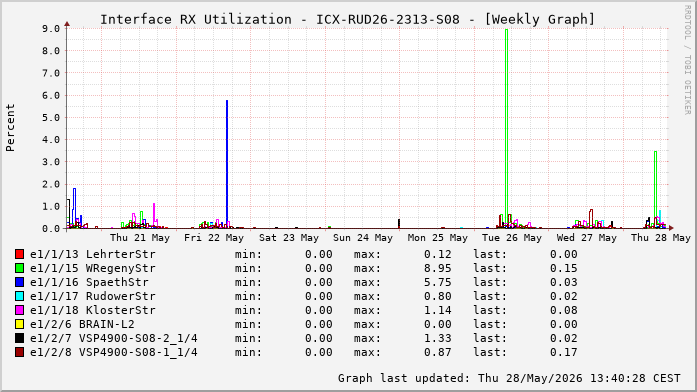The width and height of the screenshot is (697, 392).
Task: Select legend label e1/1/17 RudowerStr
Action: point(93,296)
